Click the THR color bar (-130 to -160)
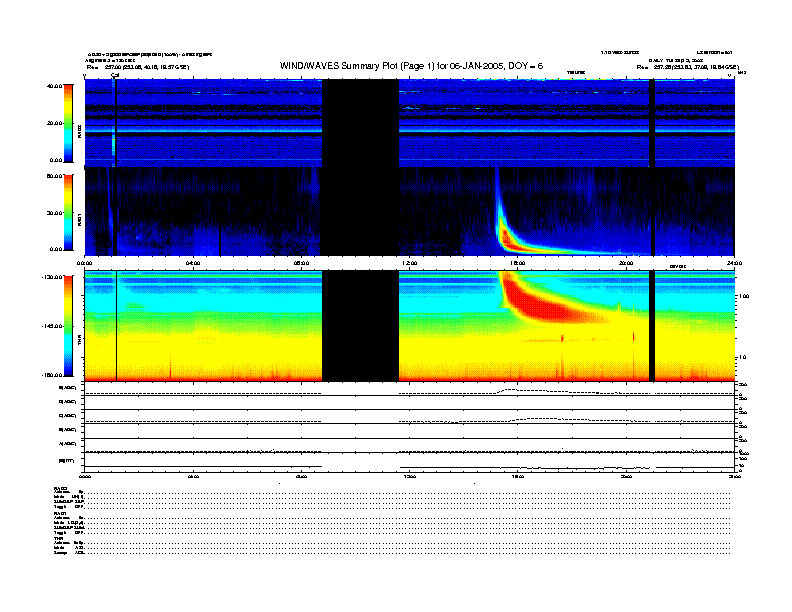Screen dimensions: 792x612 [68, 326]
